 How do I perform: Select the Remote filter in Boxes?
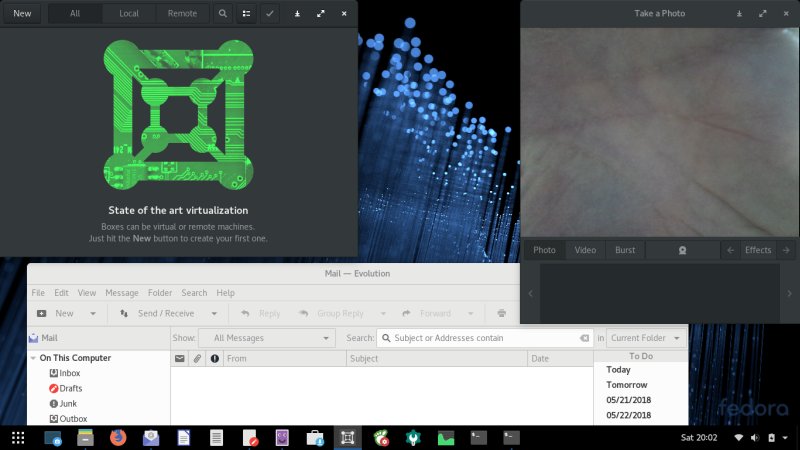(x=182, y=14)
